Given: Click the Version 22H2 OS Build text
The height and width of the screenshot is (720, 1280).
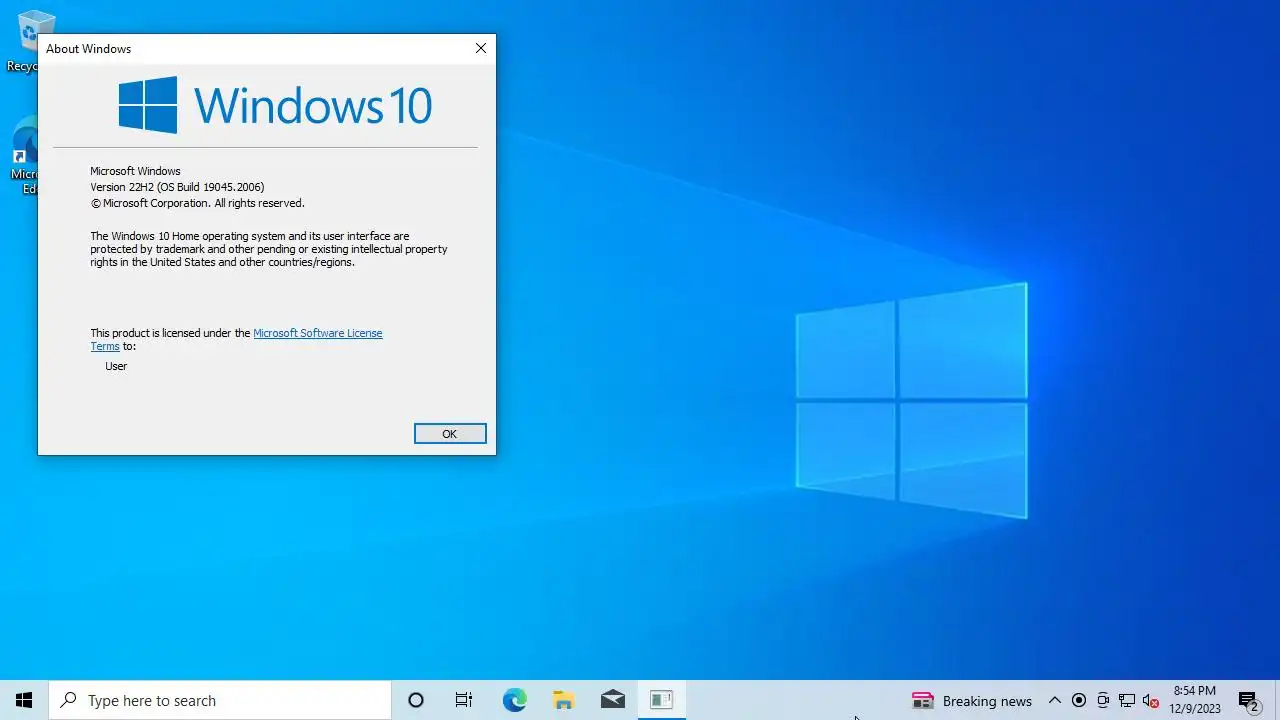Looking at the screenshot, I should 177,187.
